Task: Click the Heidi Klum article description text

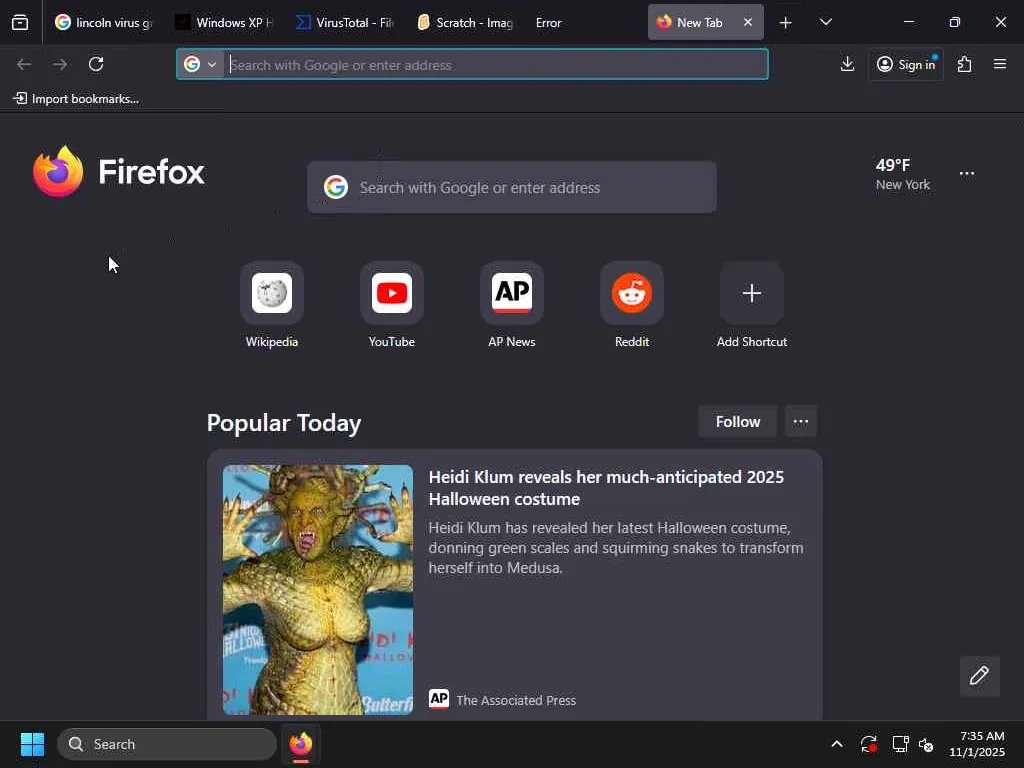Action: click(x=616, y=547)
